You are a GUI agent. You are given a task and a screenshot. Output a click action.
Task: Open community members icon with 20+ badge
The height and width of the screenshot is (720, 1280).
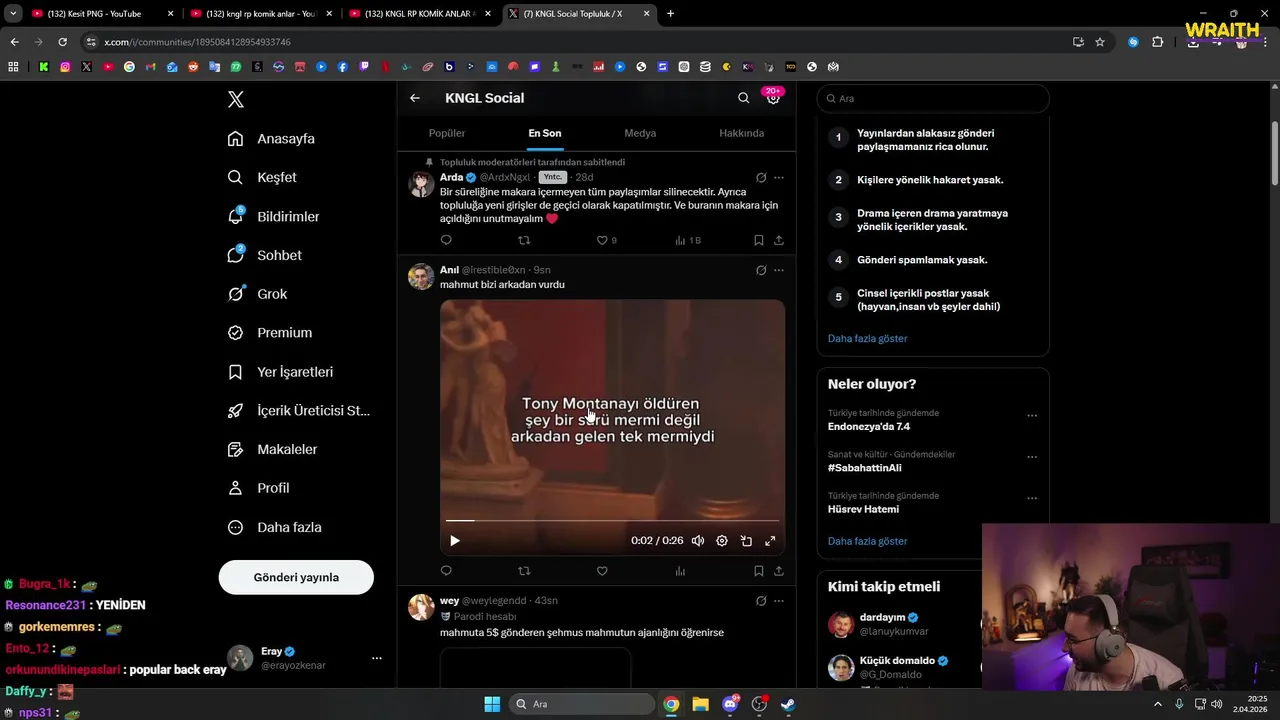coord(773,97)
